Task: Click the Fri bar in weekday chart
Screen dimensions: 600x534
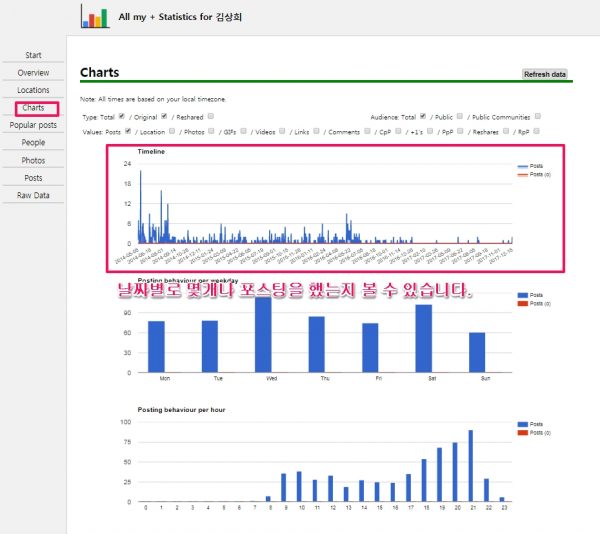Action: 370,348
